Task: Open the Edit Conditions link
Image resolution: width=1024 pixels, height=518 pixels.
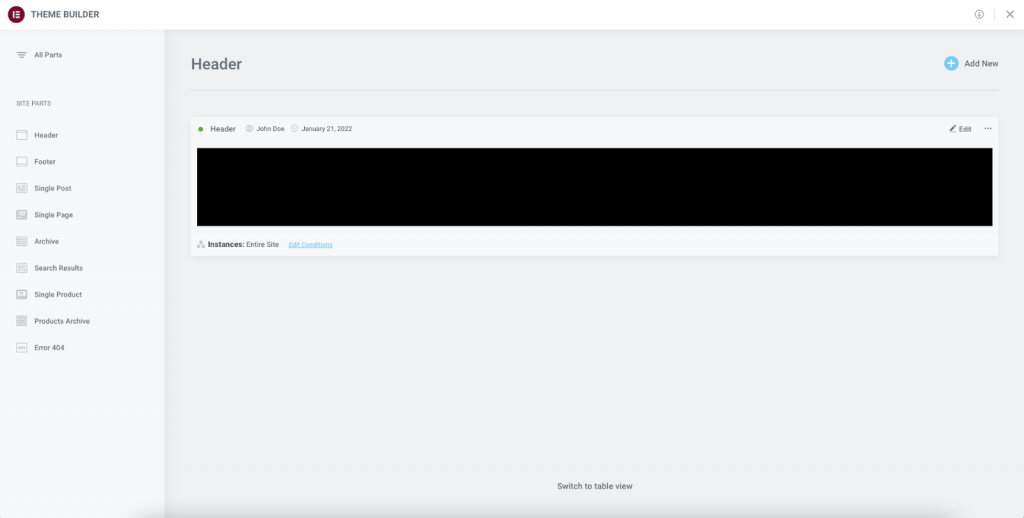Action: click(x=310, y=245)
